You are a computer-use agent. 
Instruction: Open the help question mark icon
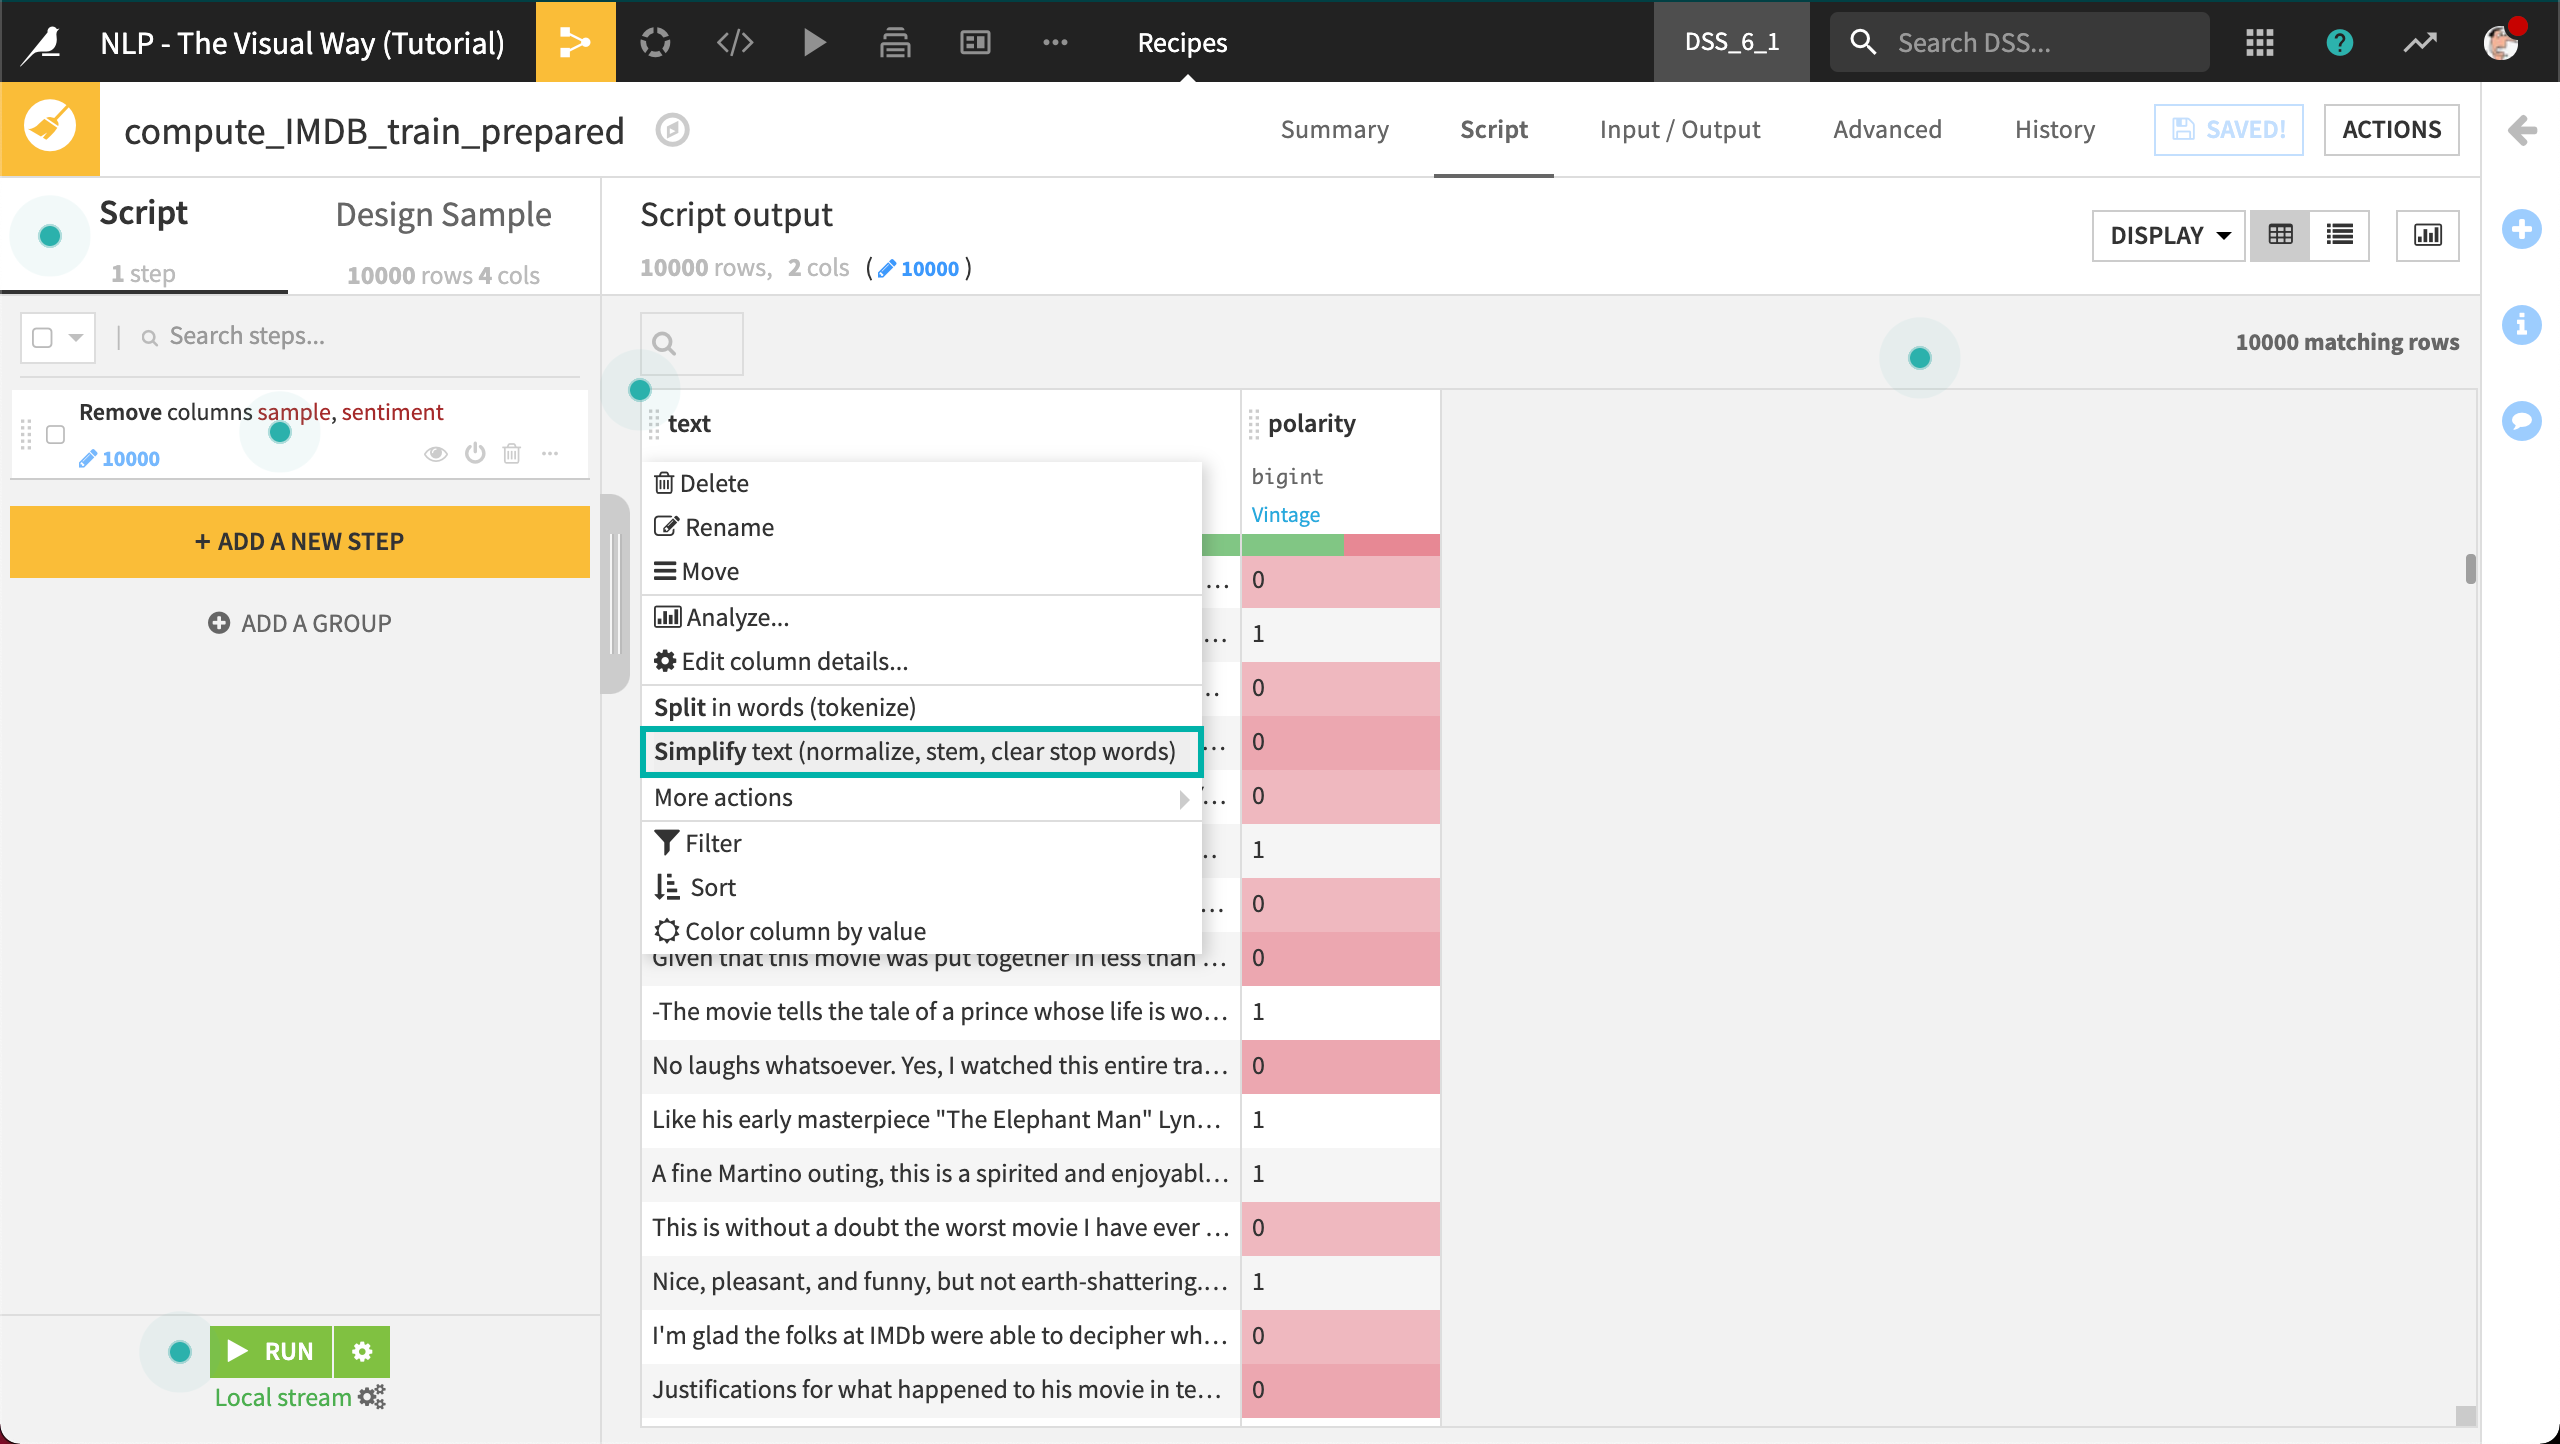(2339, 42)
